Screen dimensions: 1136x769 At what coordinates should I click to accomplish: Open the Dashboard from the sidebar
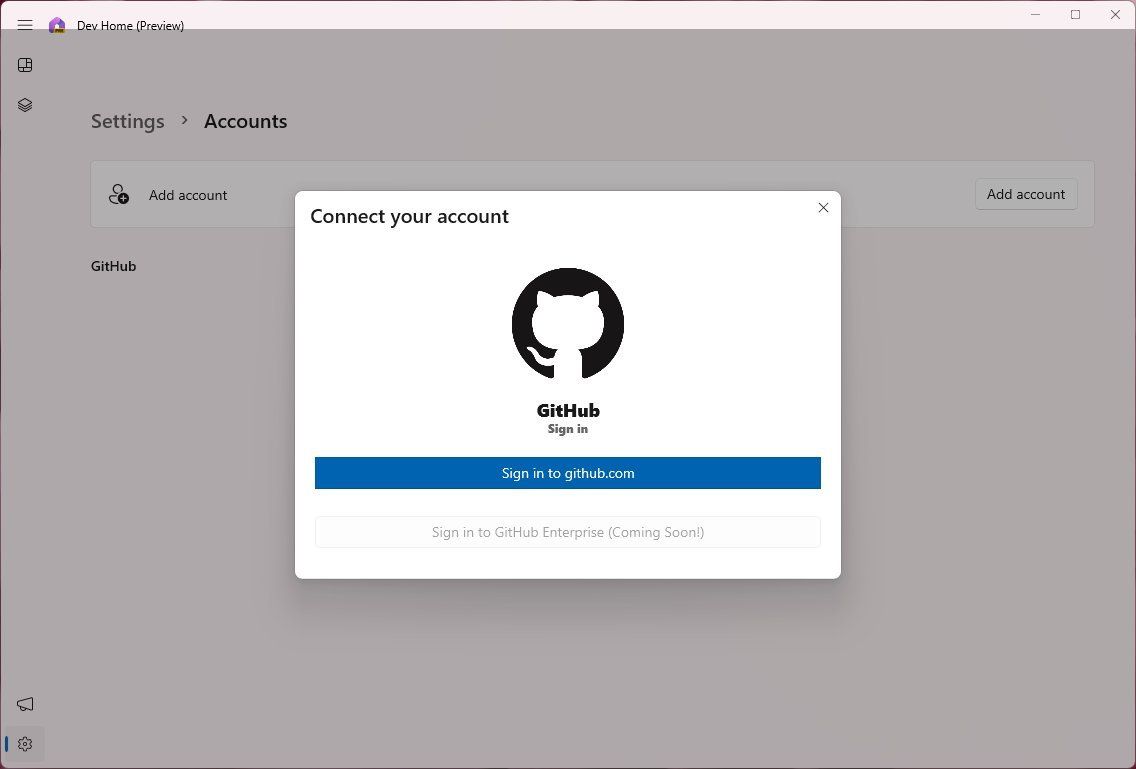point(25,65)
